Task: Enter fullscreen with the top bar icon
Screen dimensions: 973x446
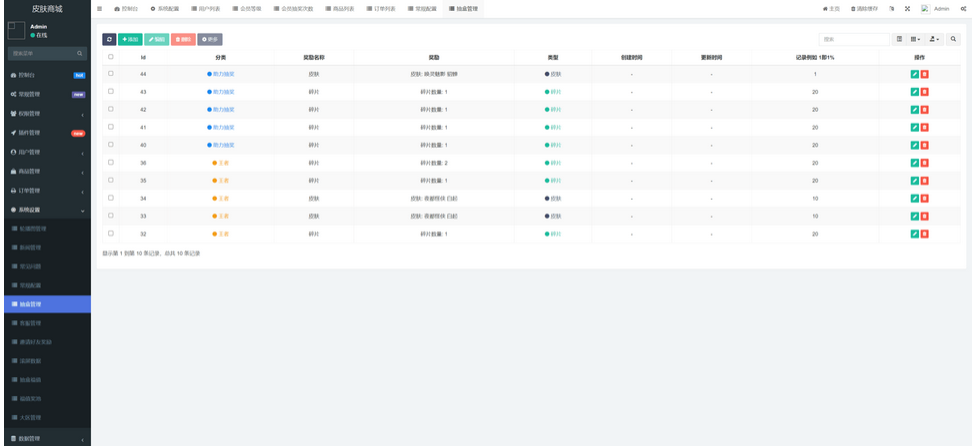Action: (x=907, y=8)
